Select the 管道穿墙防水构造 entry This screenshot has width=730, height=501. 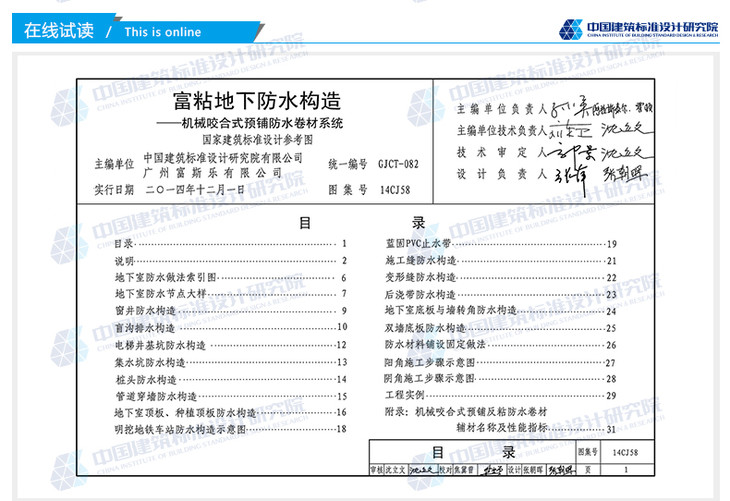[x=155, y=396]
